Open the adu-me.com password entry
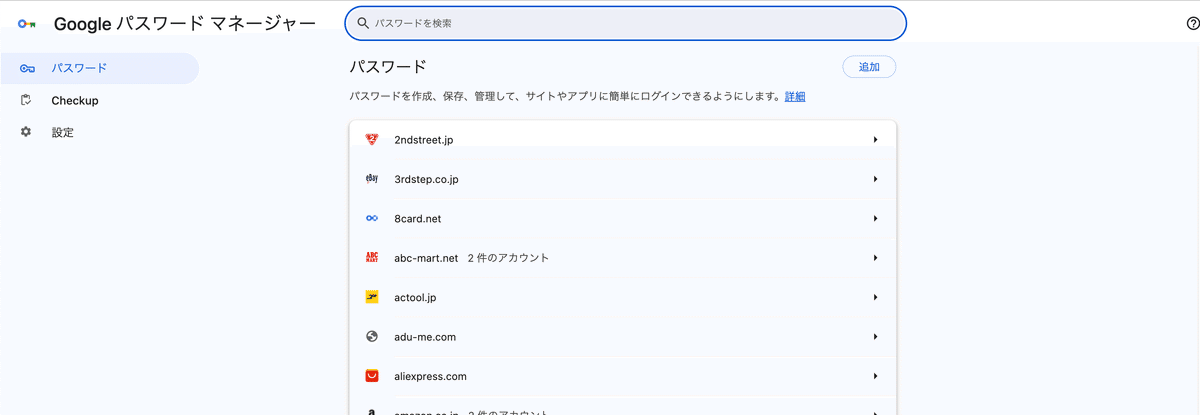Viewport: 1200px width, 415px height. click(x=622, y=337)
